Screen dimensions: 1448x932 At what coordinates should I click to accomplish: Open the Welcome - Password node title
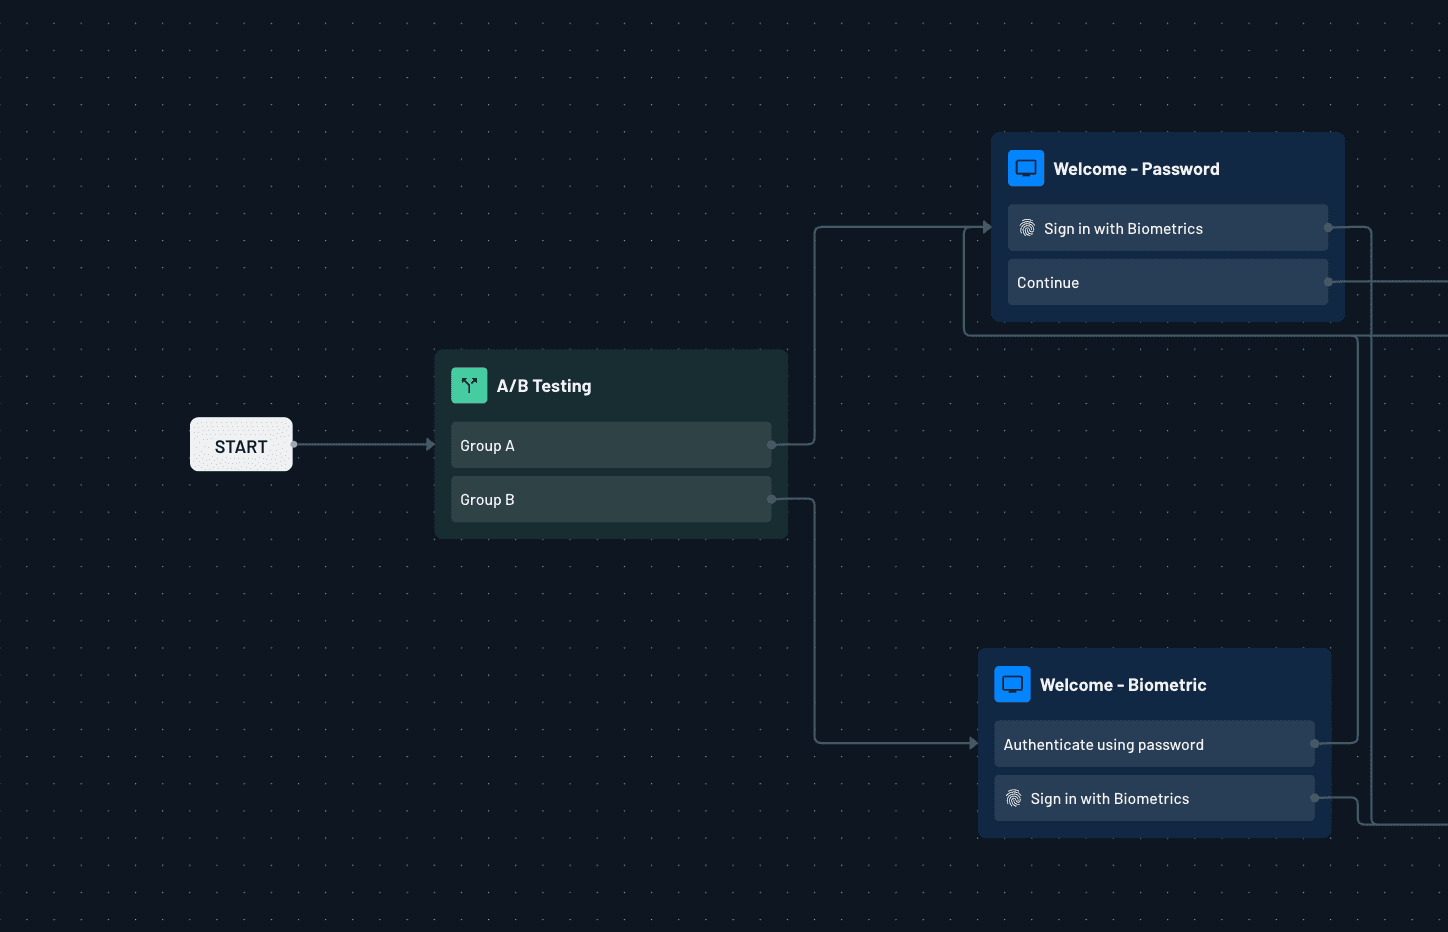point(1136,169)
